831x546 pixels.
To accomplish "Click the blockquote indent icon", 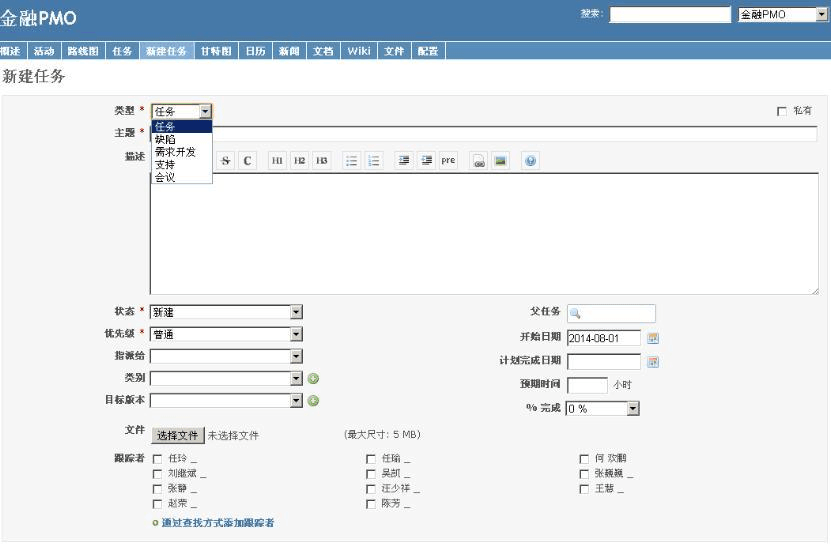I will coord(404,161).
